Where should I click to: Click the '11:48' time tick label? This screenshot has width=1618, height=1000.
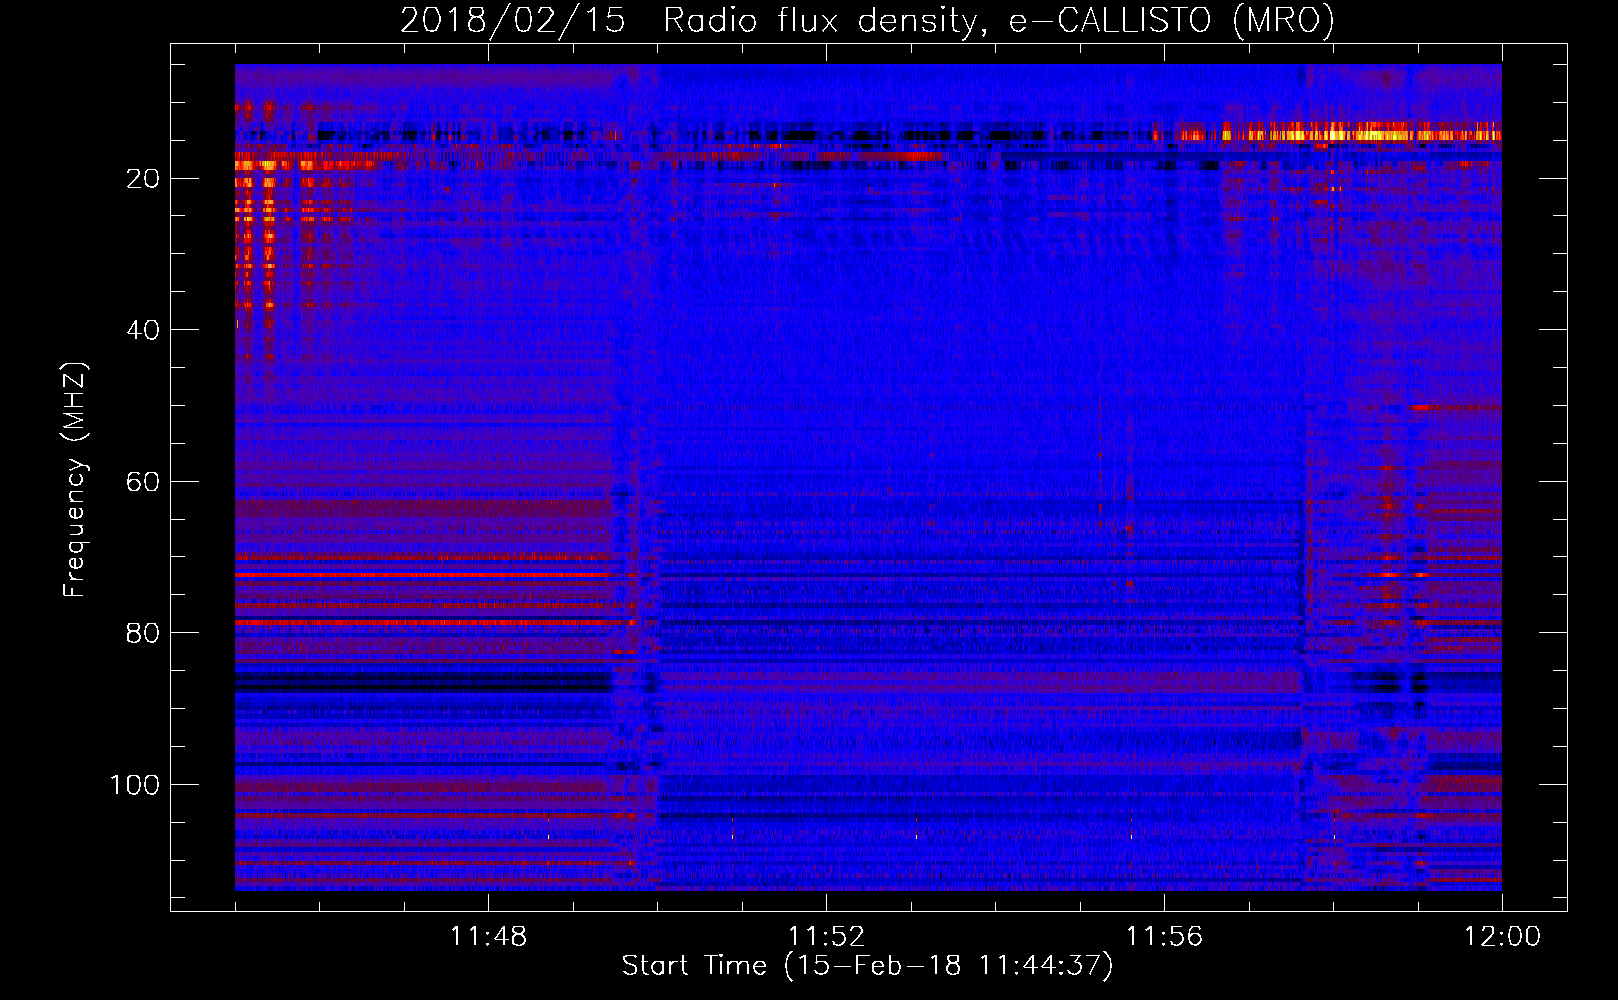(x=488, y=937)
